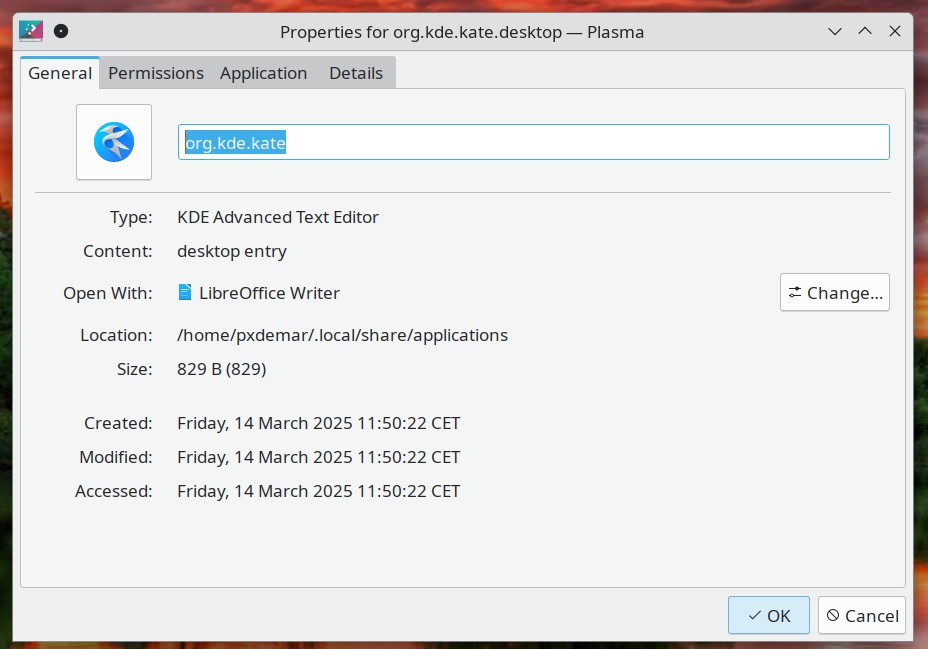928x649 pixels.
Task: Select the Application tab
Action: [x=263, y=73]
